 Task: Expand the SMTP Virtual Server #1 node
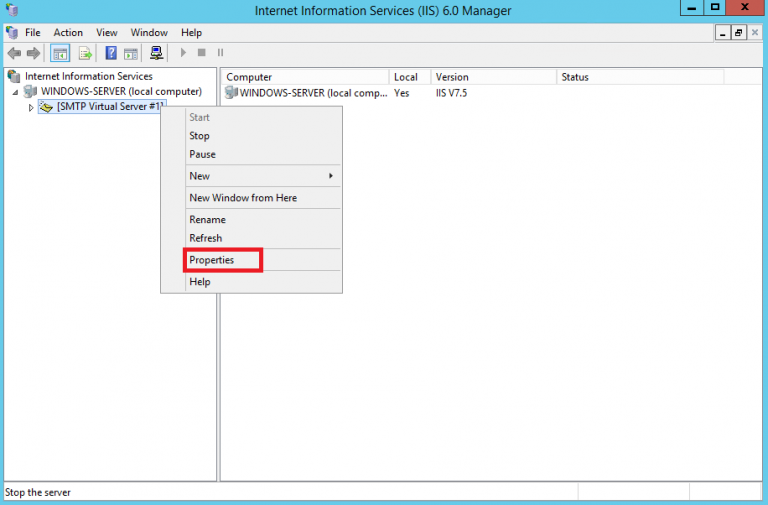31,107
